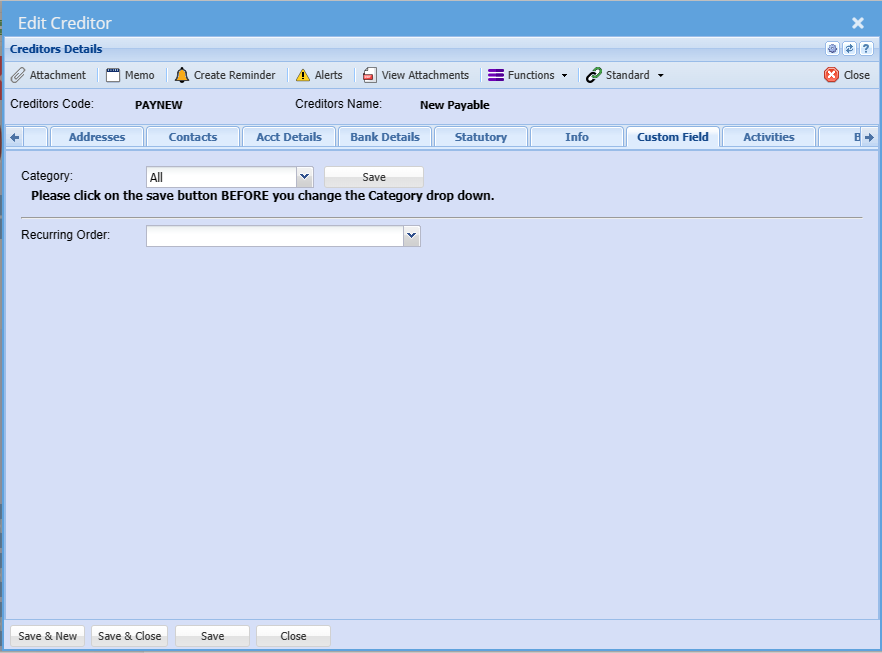This screenshot has width=882, height=653.
Task: Click the refresh arrows icon in header
Action: 849,48
